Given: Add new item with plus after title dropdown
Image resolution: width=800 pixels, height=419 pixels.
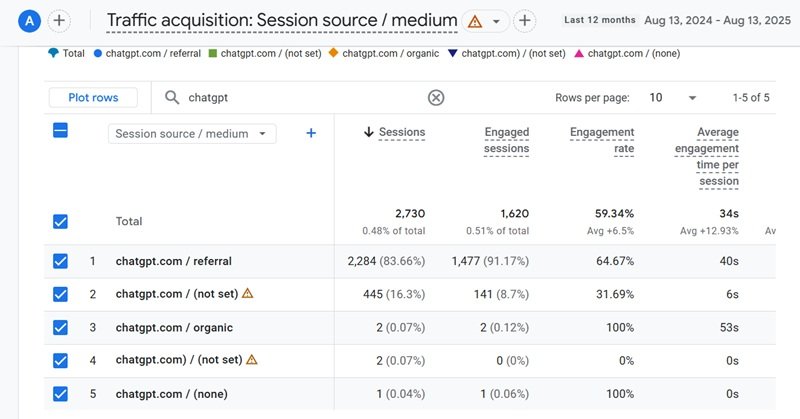Looking at the screenshot, I should [525, 21].
